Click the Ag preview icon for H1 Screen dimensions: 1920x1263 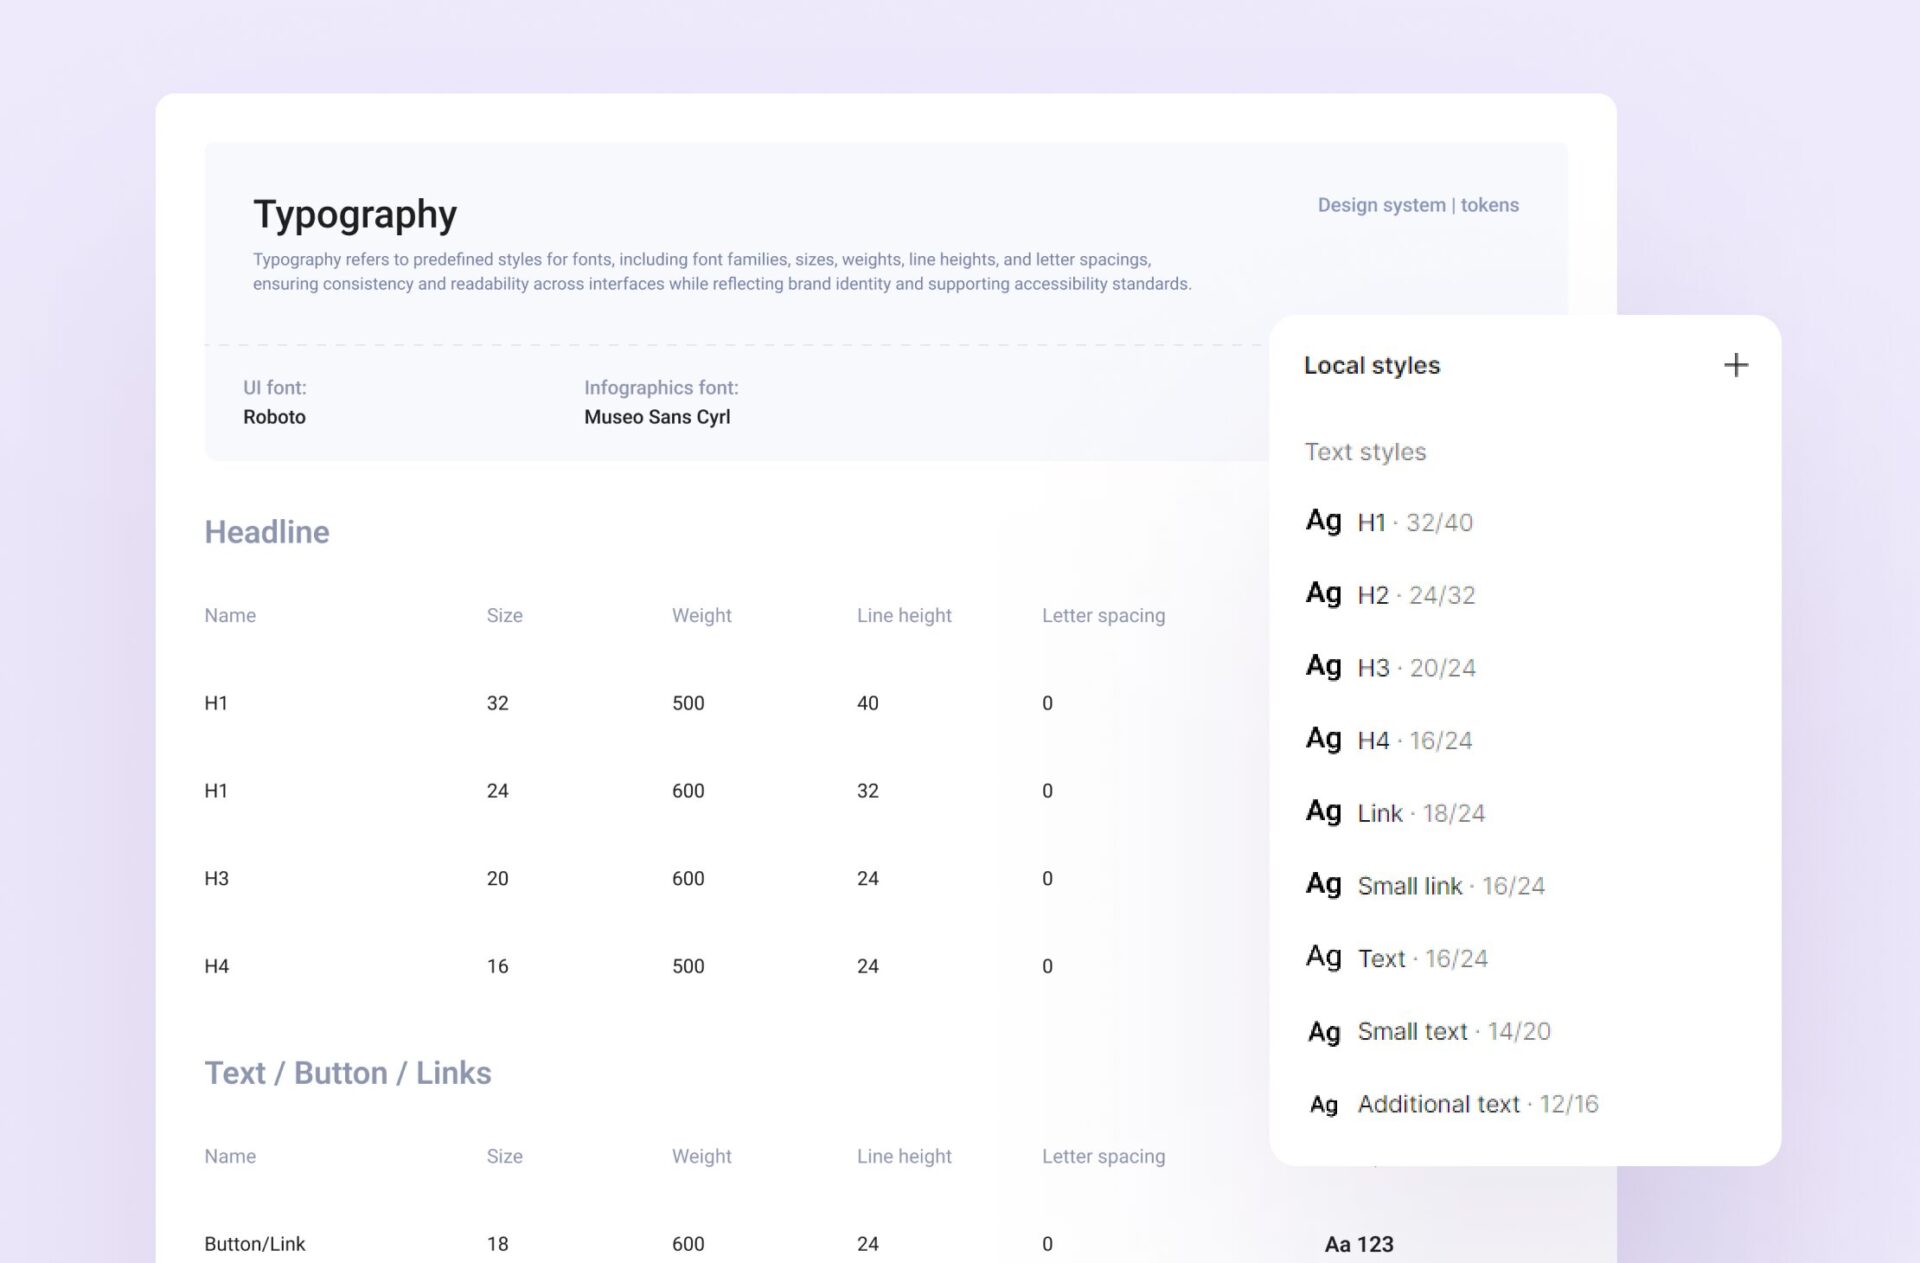coord(1323,521)
